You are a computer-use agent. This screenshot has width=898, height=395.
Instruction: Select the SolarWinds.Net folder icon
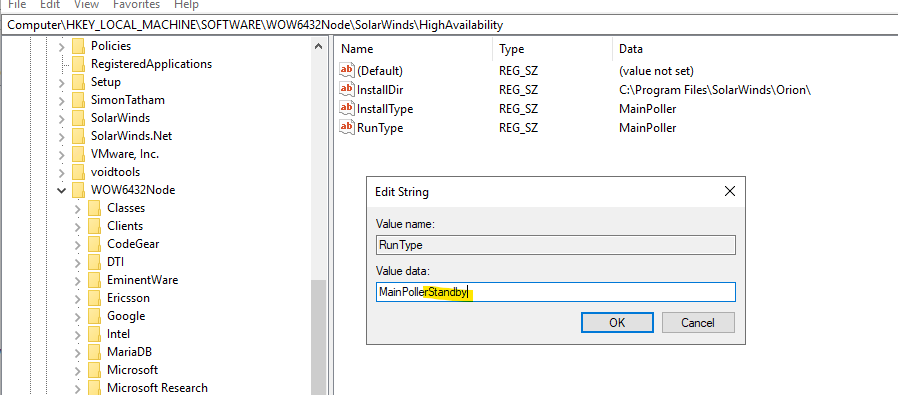coord(78,136)
